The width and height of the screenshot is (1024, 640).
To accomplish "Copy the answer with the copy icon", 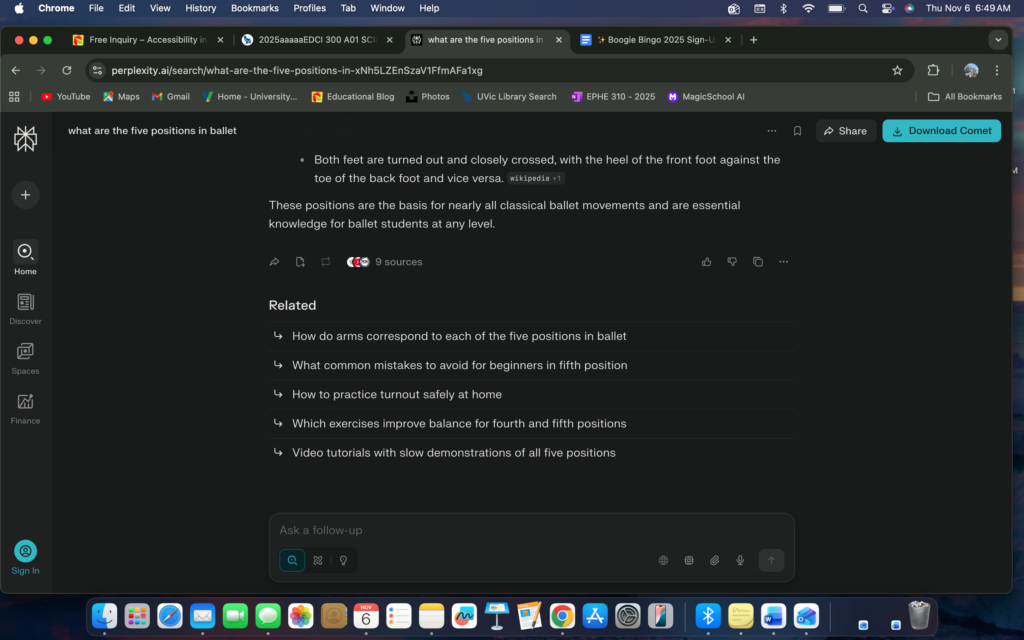I will 758,262.
